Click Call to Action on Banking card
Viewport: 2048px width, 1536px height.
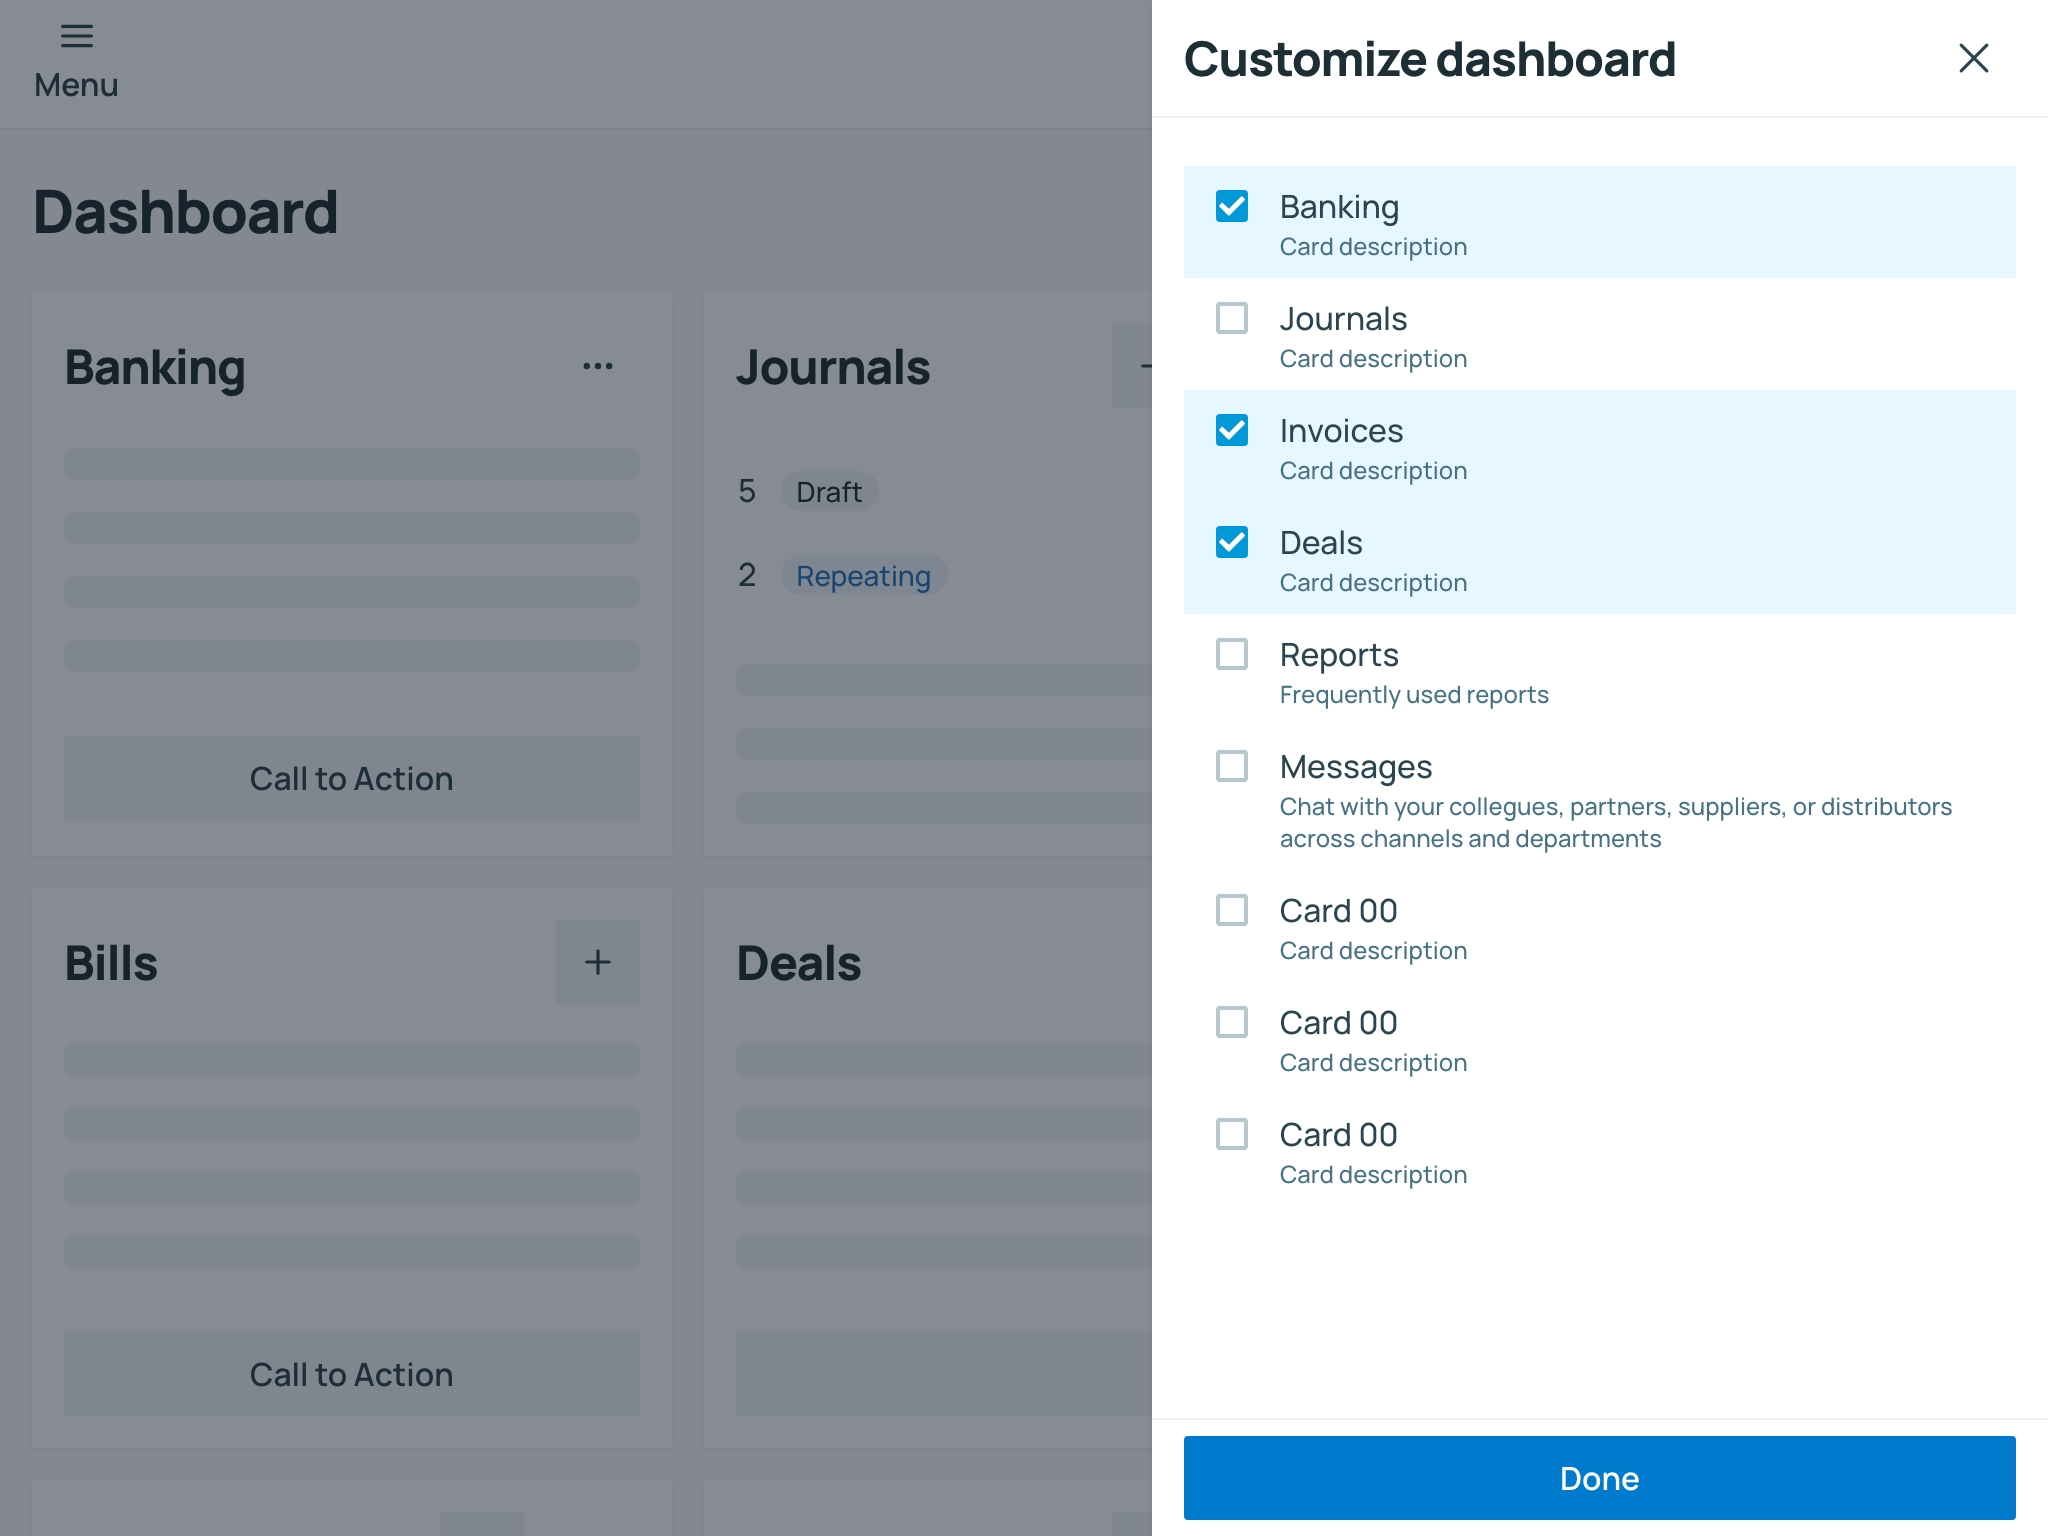tap(352, 778)
